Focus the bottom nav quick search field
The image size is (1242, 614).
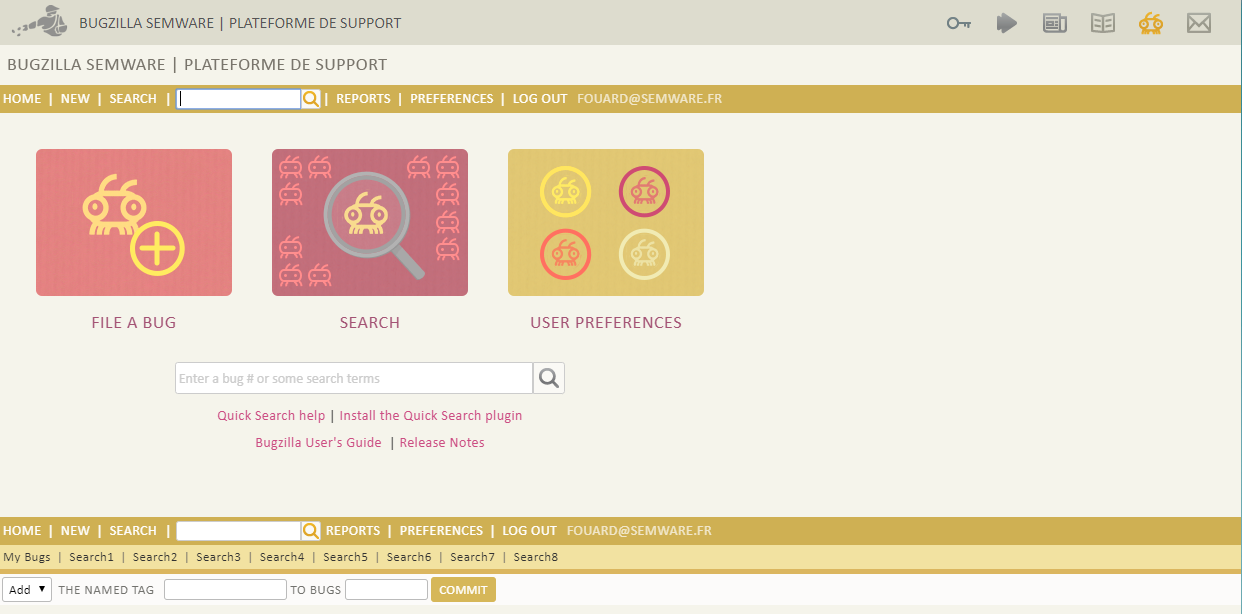point(239,531)
